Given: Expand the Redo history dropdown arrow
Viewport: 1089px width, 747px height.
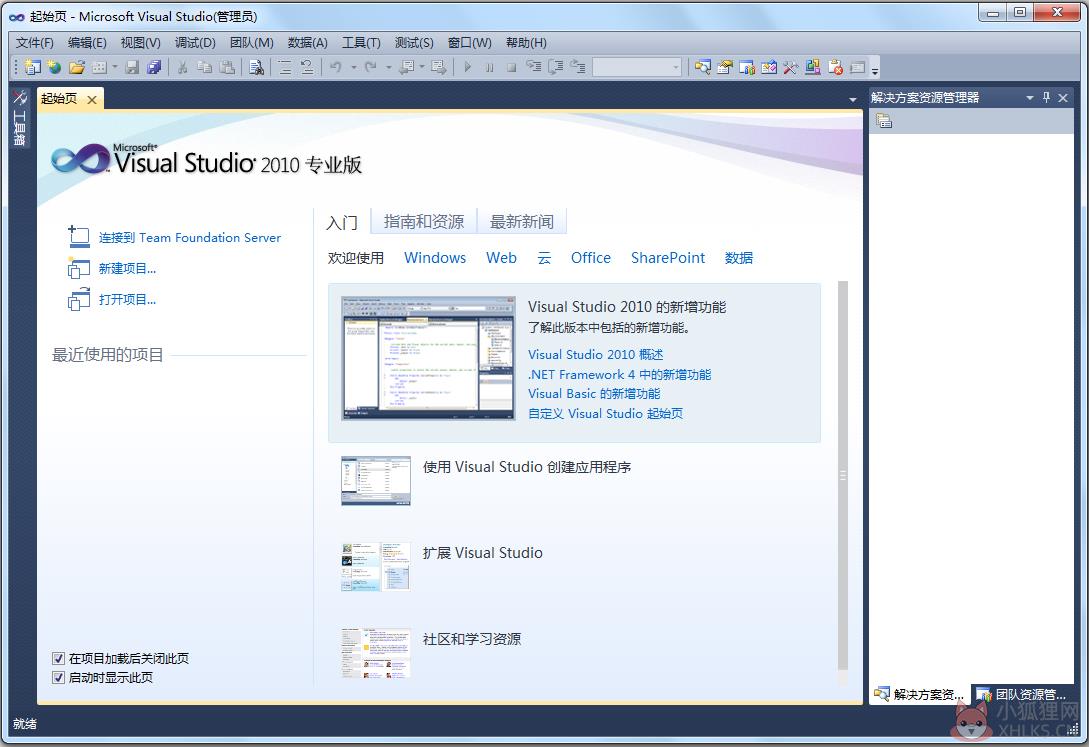Looking at the screenshot, I should [388, 67].
